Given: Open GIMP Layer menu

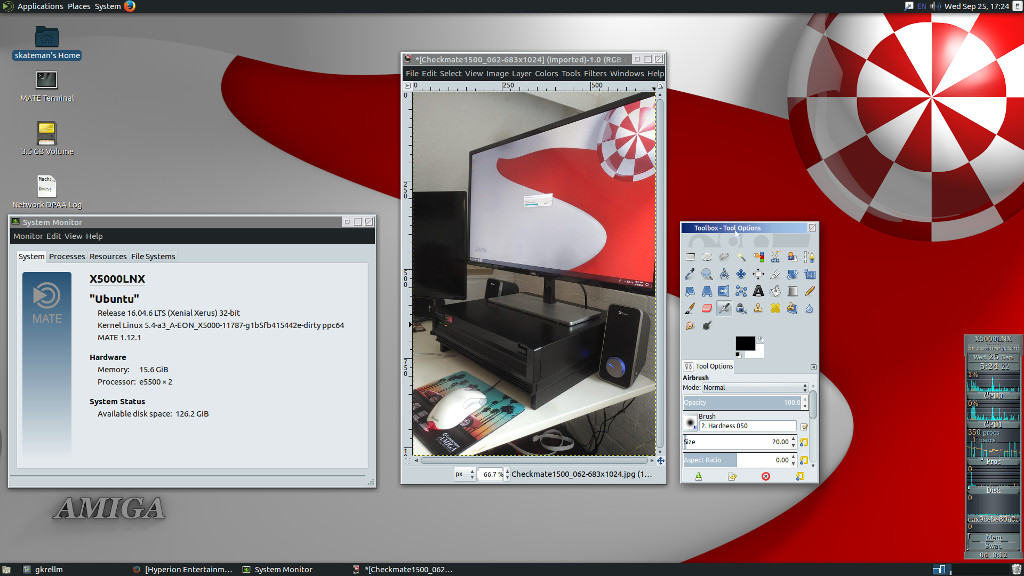Looking at the screenshot, I should 521,74.
